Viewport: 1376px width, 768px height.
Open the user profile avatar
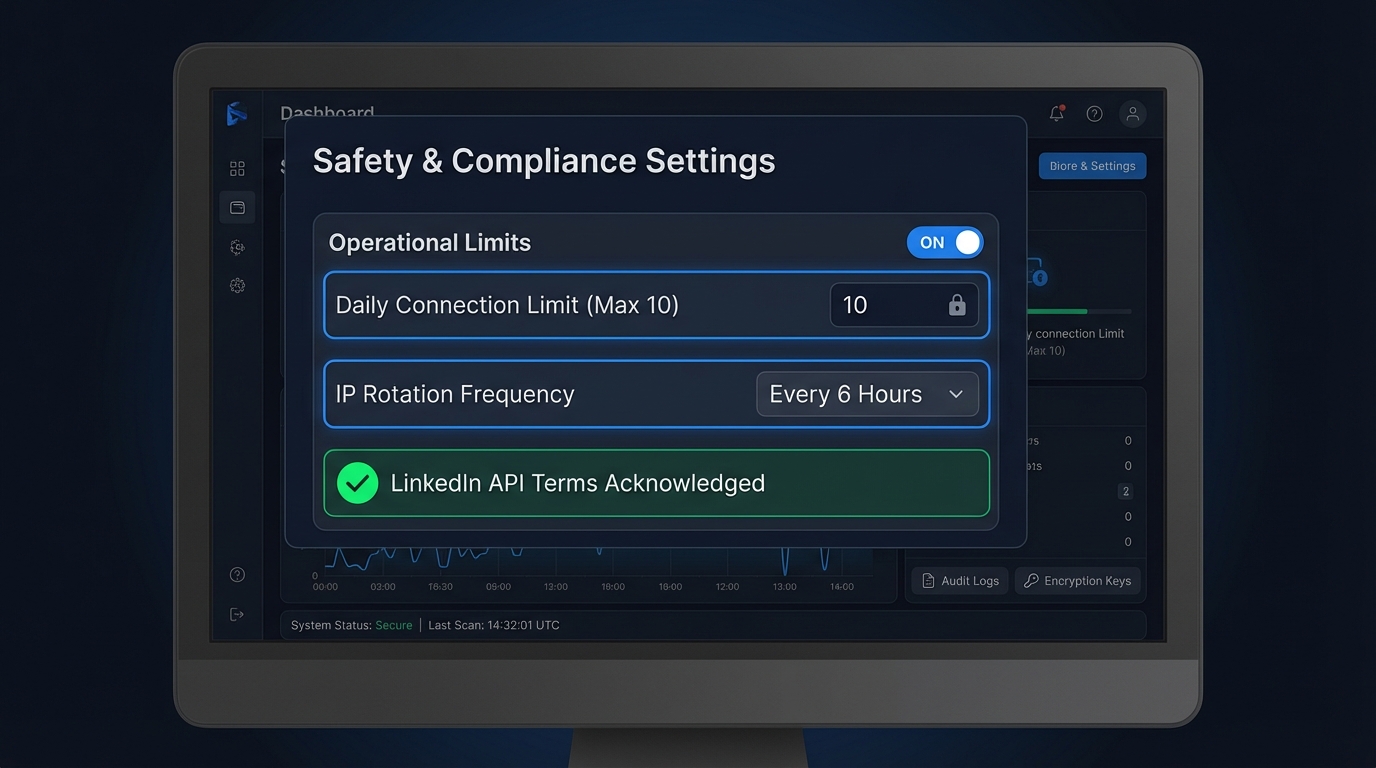click(x=1132, y=114)
